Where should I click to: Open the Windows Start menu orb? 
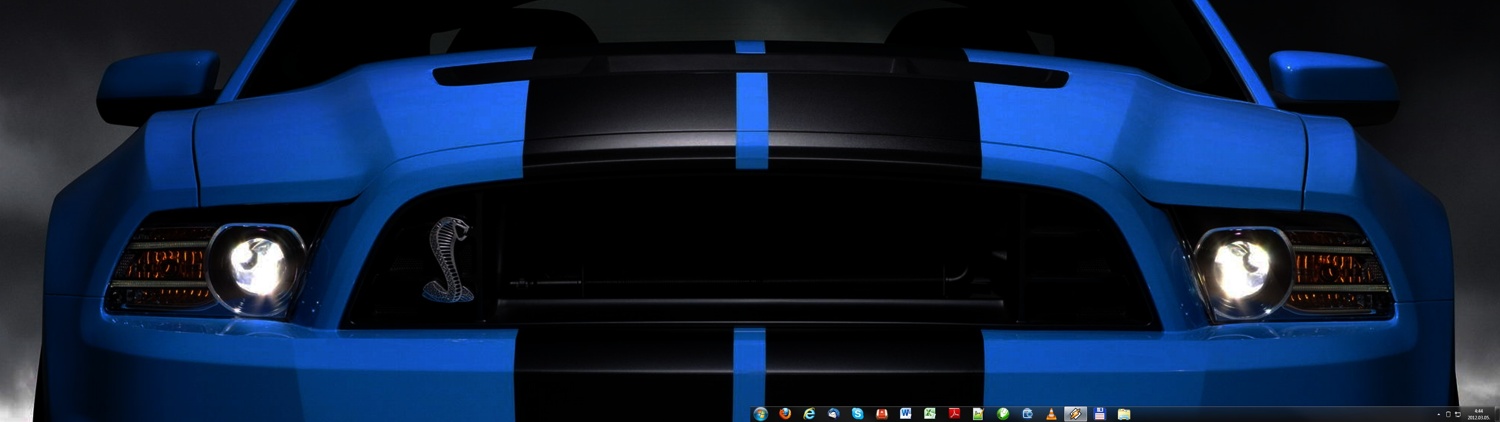[x=761, y=414]
